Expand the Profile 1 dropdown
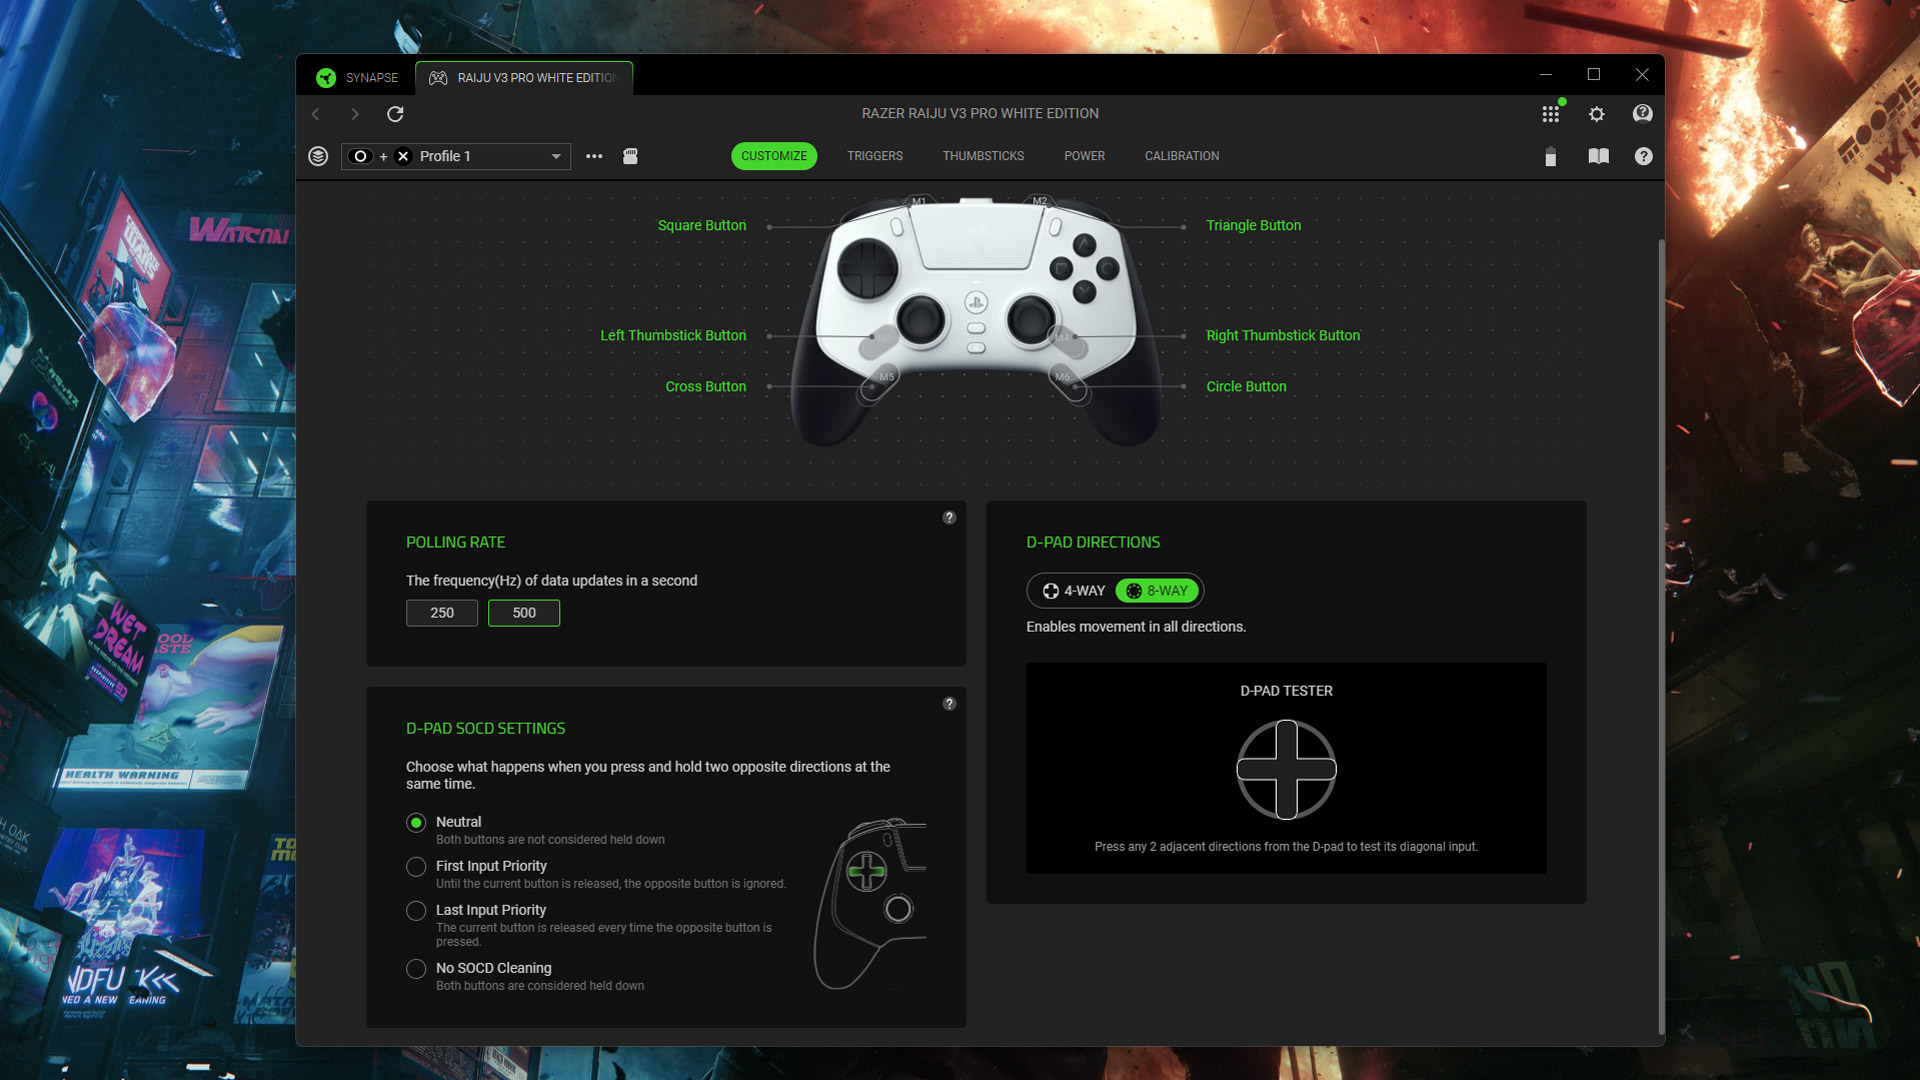 tap(556, 157)
